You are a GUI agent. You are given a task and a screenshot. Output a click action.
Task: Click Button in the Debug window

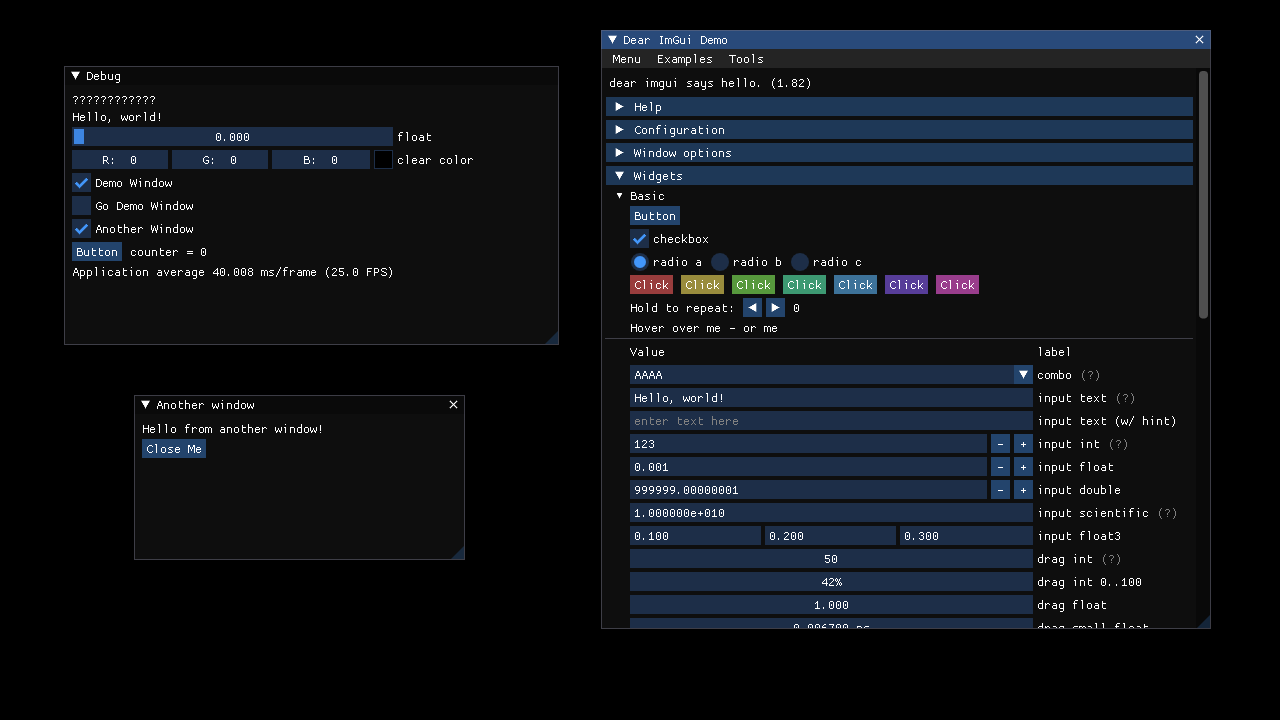tap(97, 252)
